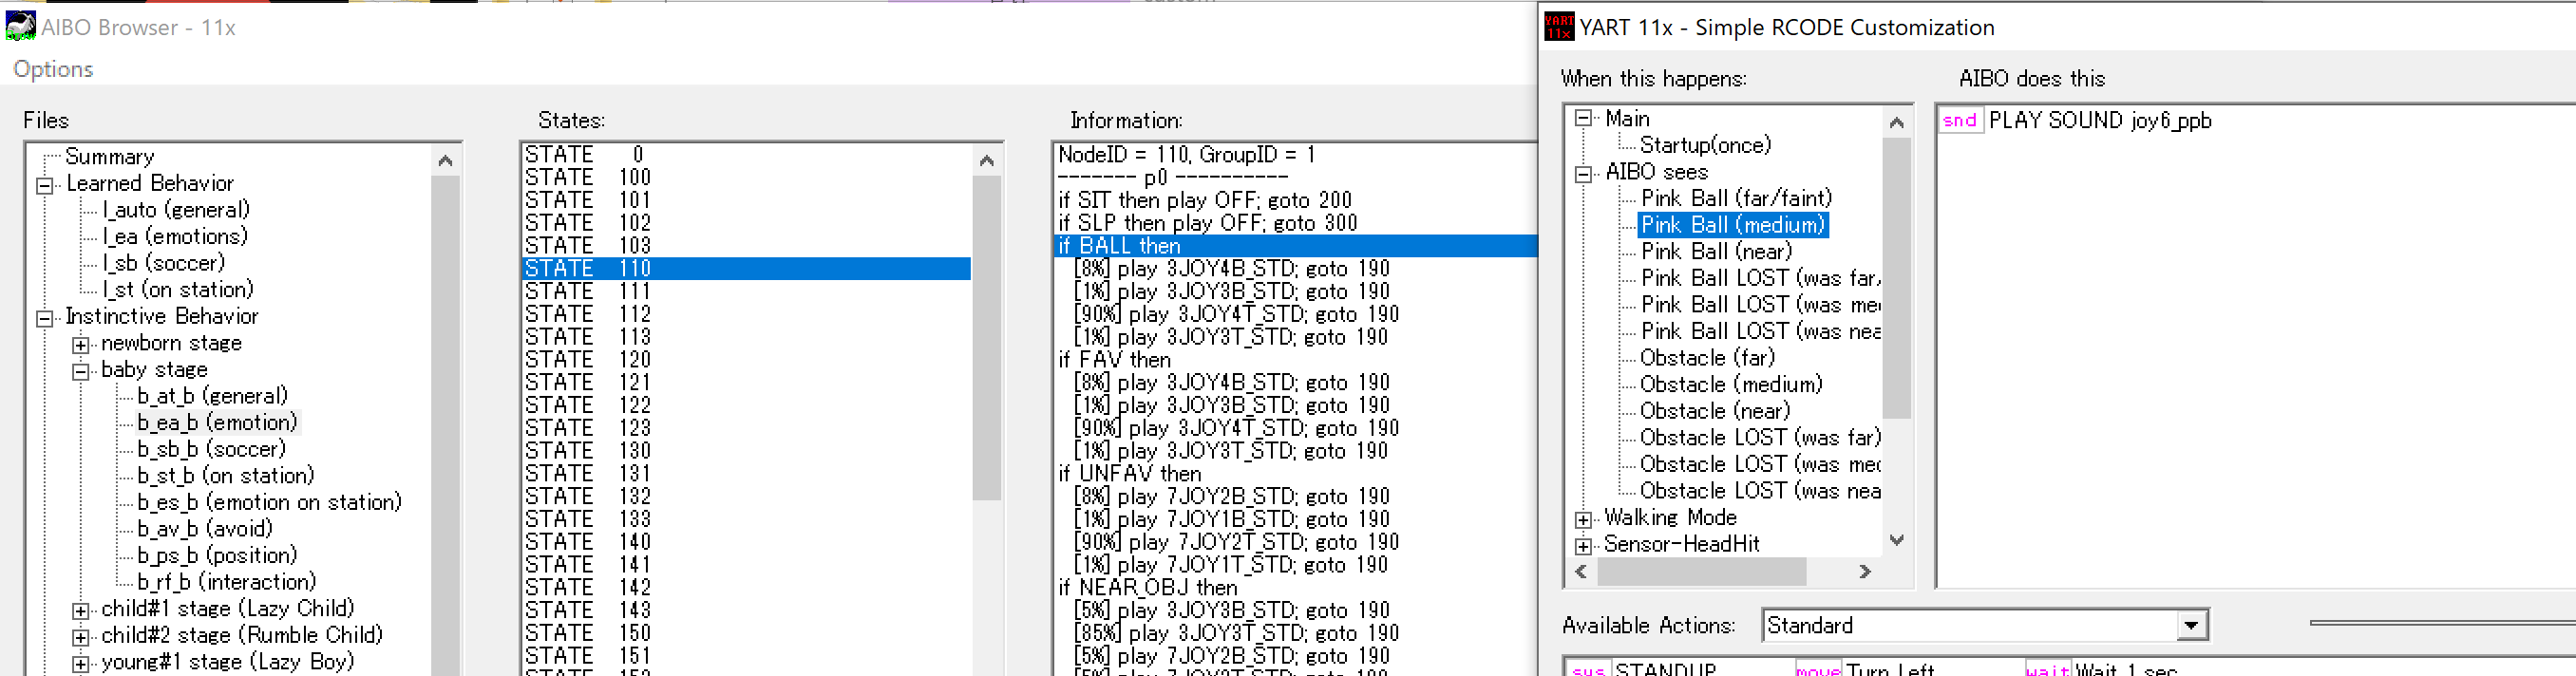2576x676 pixels.
Task: Click the snd tag of PLAY SOUND joy6_ppb
Action: coord(1960,121)
